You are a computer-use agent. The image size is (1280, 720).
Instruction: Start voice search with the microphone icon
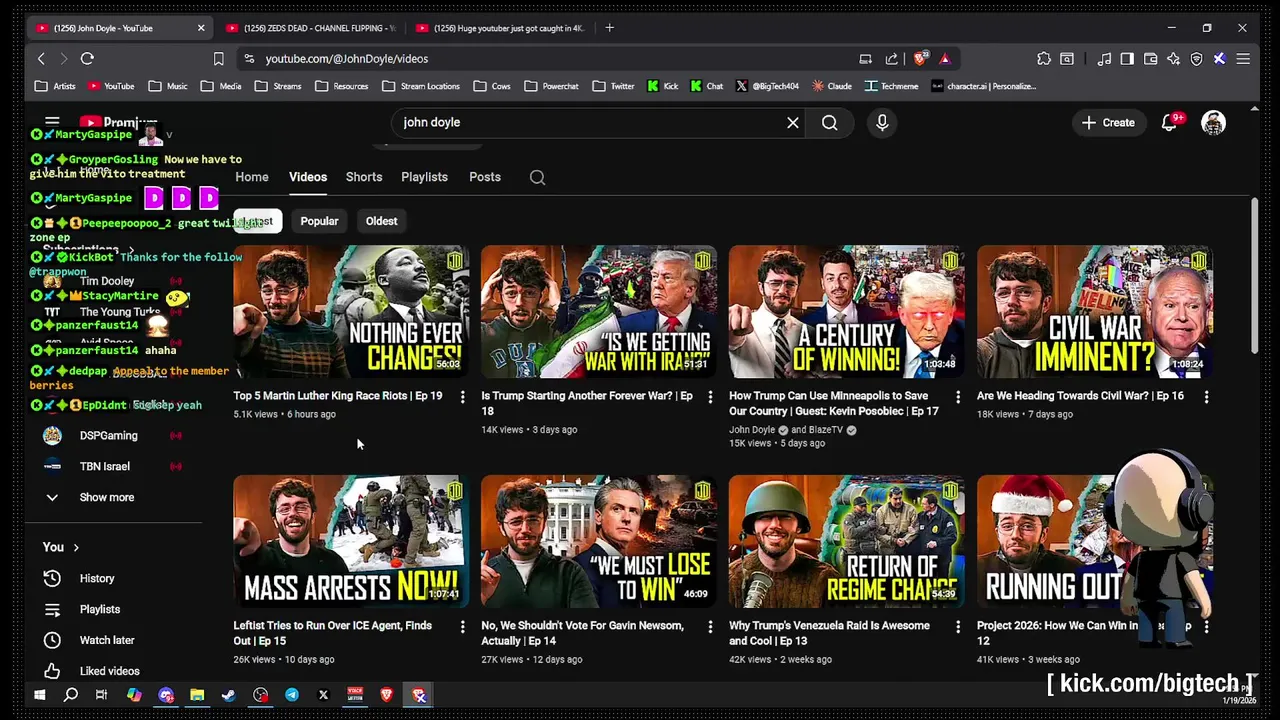point(882,122)
